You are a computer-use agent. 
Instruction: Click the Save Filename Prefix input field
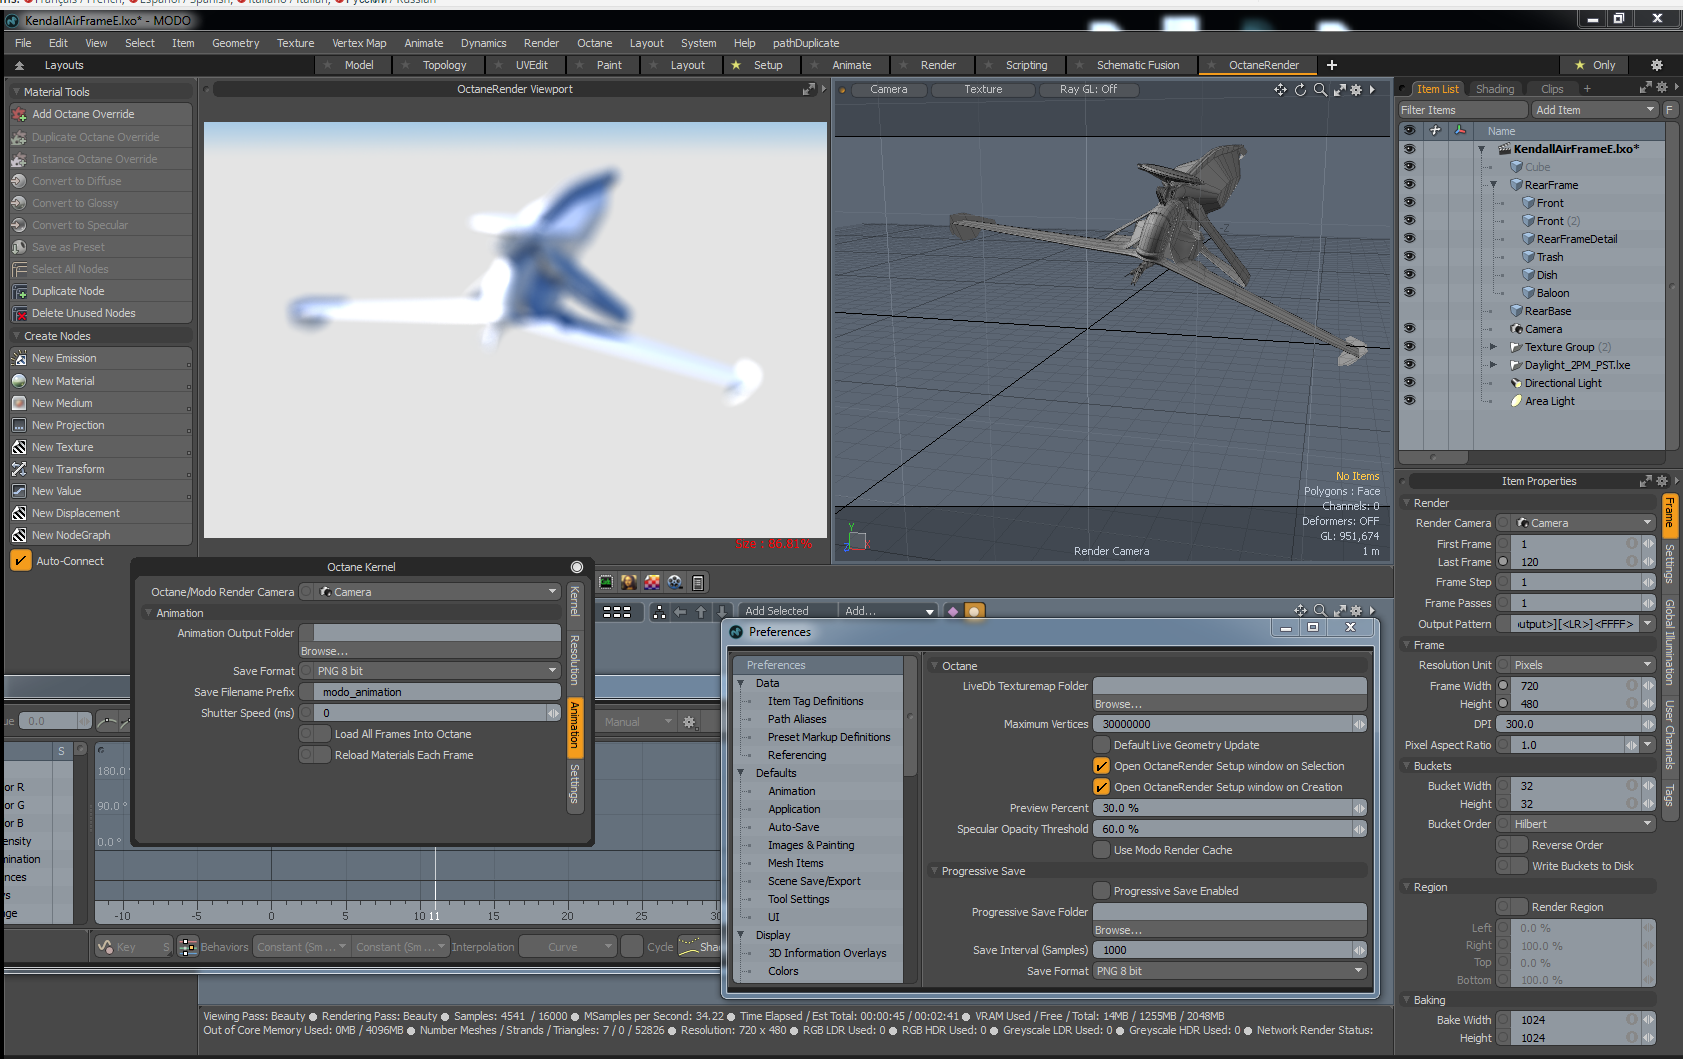click(x=437, y=692)
